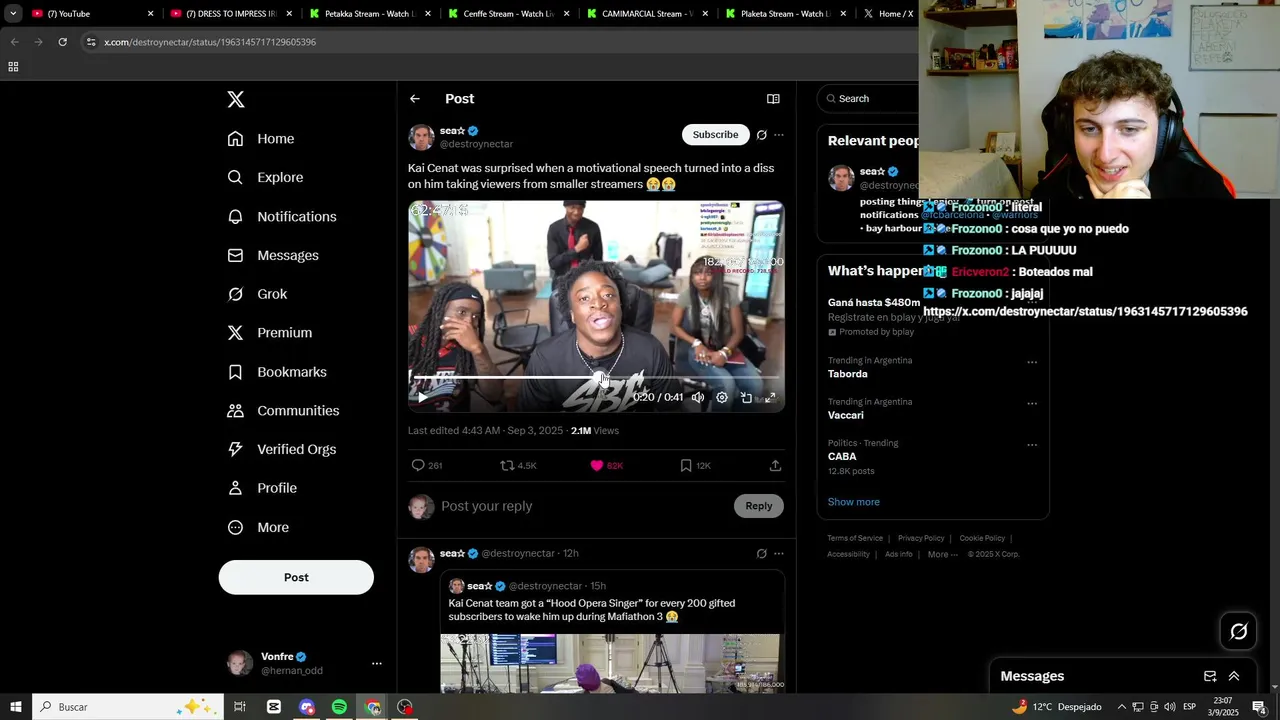Viewport: 1280px width, 720px height.
Task: Open the Accessibility footer link
Action: click(848, 554)
